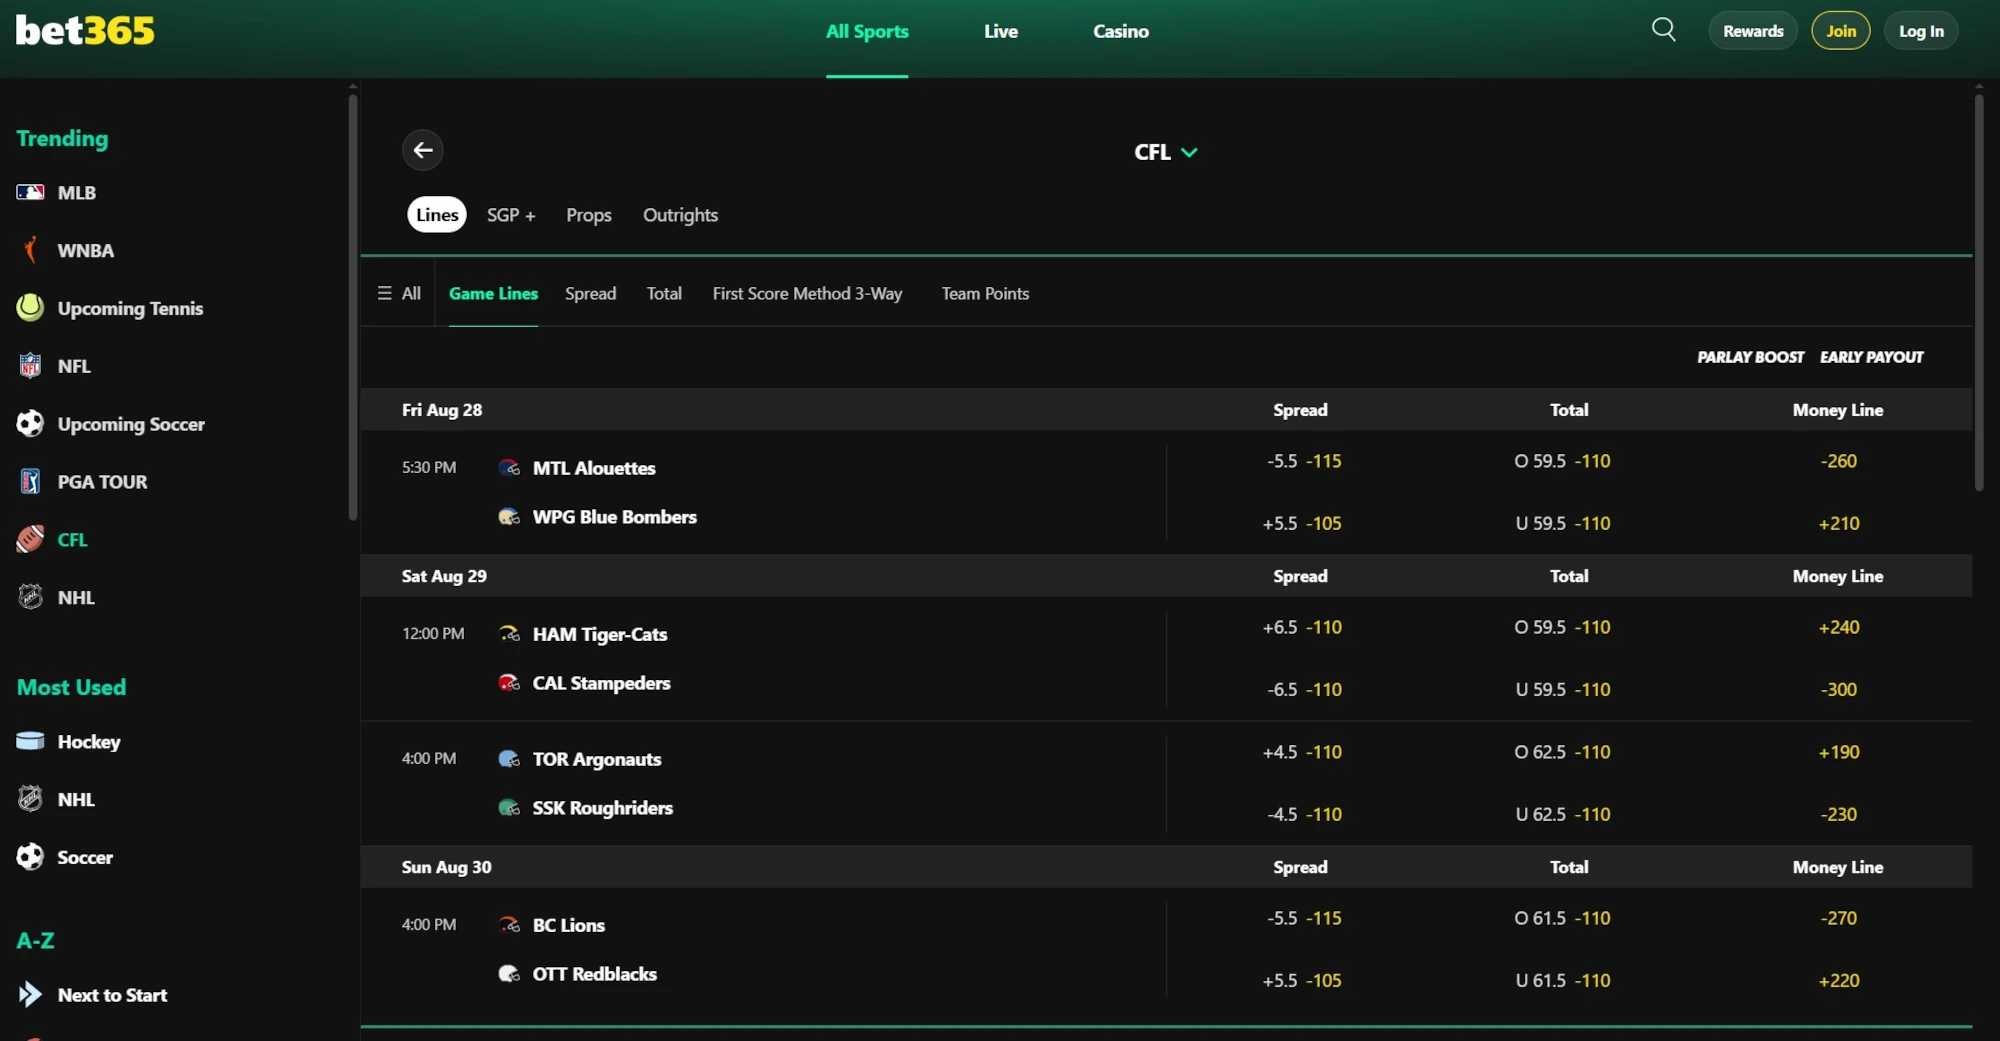Switch to Live tab
This screenshot has width=2000, height=1041.
point(1001,31)
